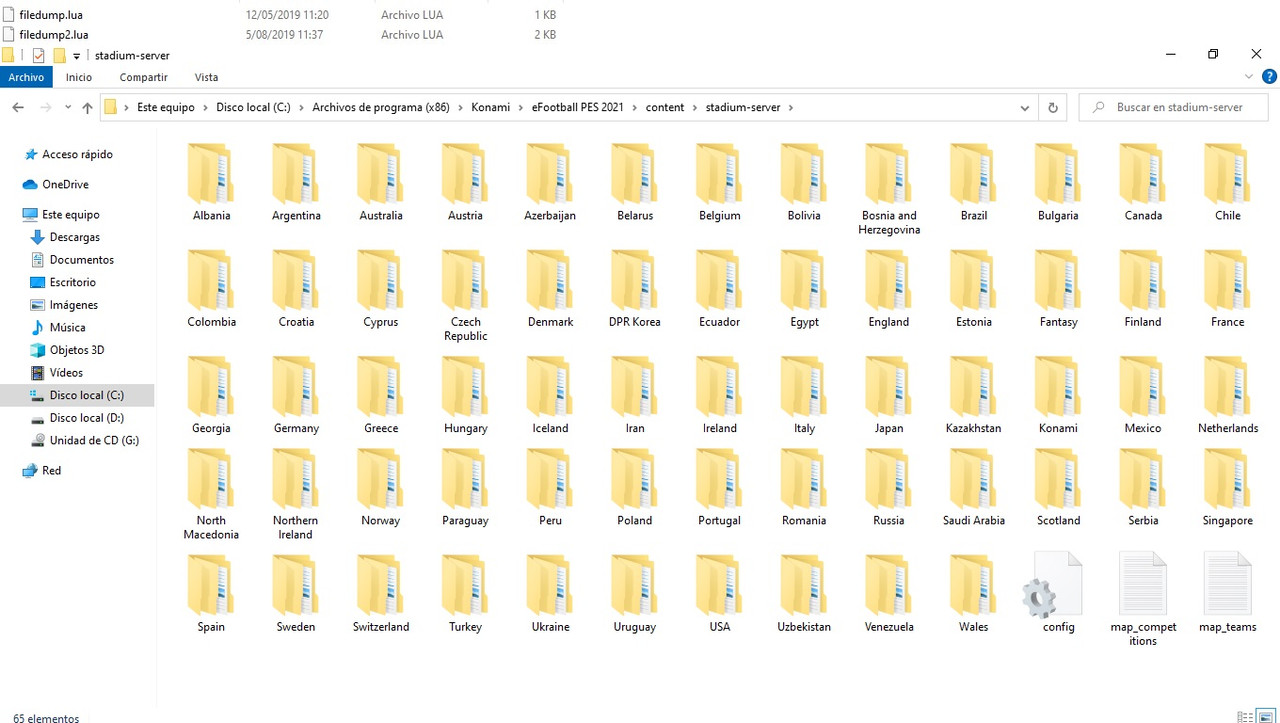The image size is (1280, 723).
Task: Click Disco local (C:) breadcrumb
Action: (x=254, y=108)
